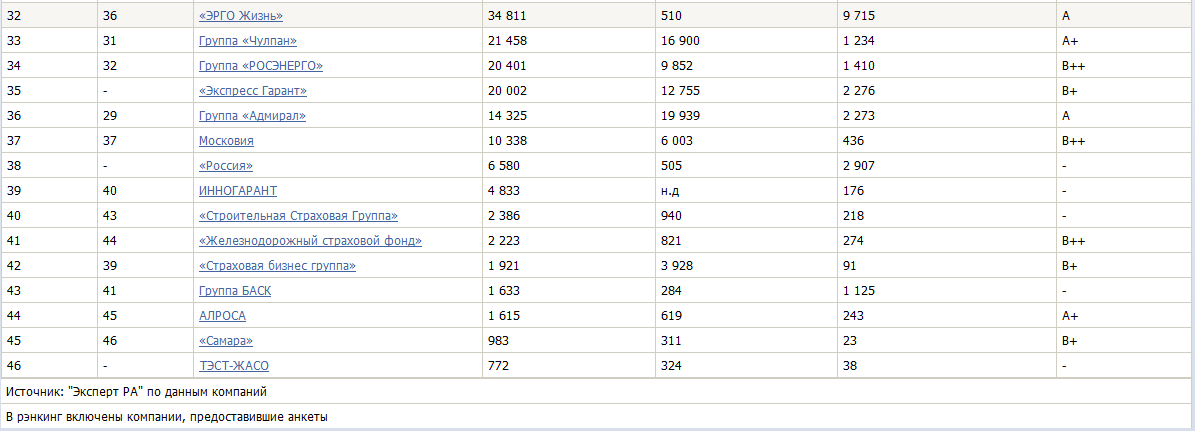This screenshot has height=431, width=1195.
Task: Open «Строительная Страховая Группа» link
Action: click(298, 216)
